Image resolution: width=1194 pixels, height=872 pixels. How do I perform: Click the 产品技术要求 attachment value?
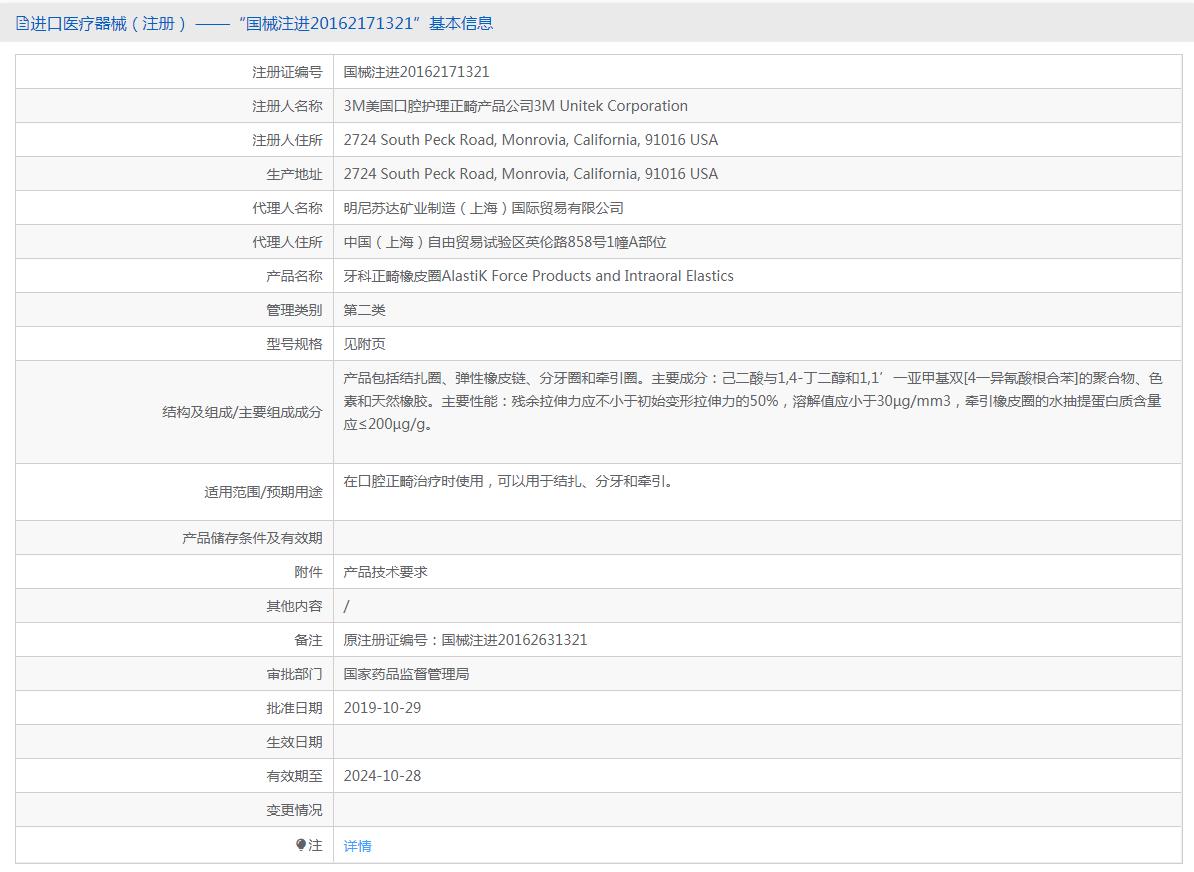pos(385,572)
